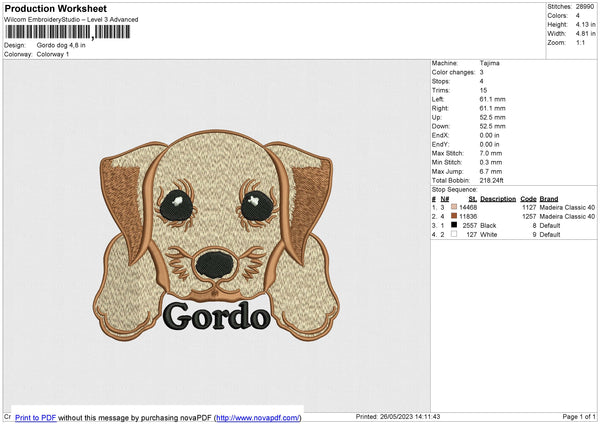Click the brown swatch for thread 1257
The image size is (600, 424).
tap(454, 216)
